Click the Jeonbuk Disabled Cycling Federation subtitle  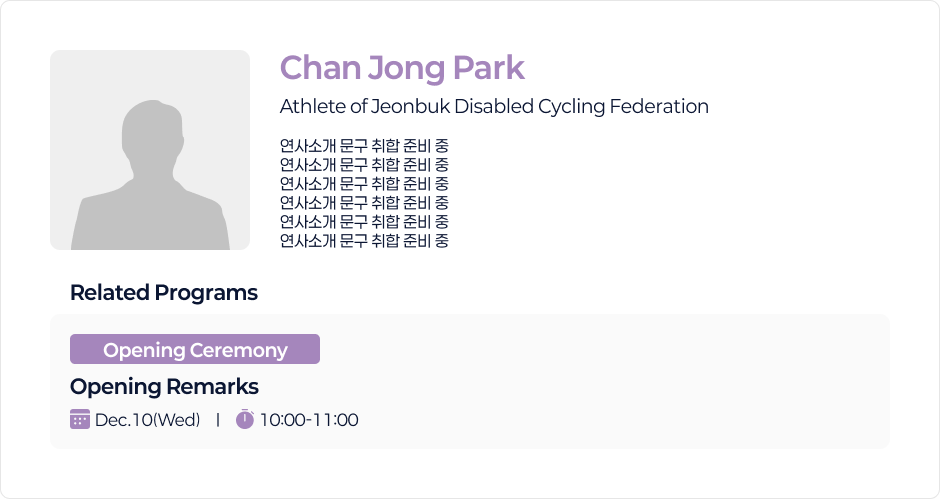(494, 106)
